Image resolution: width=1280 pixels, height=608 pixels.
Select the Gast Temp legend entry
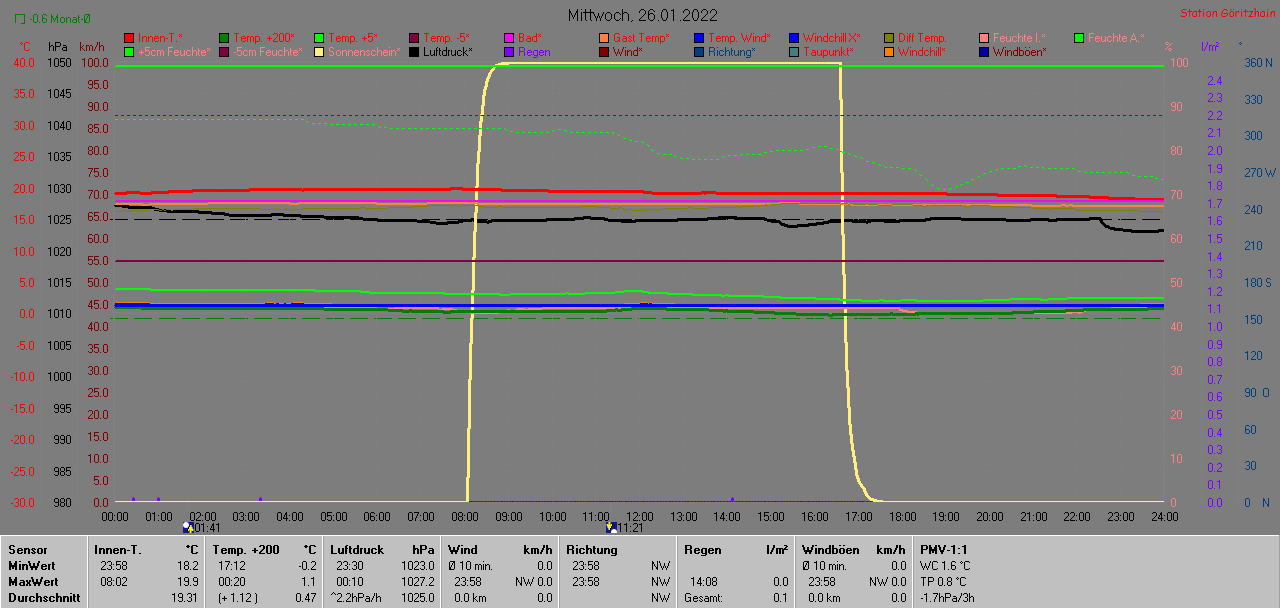634,38
